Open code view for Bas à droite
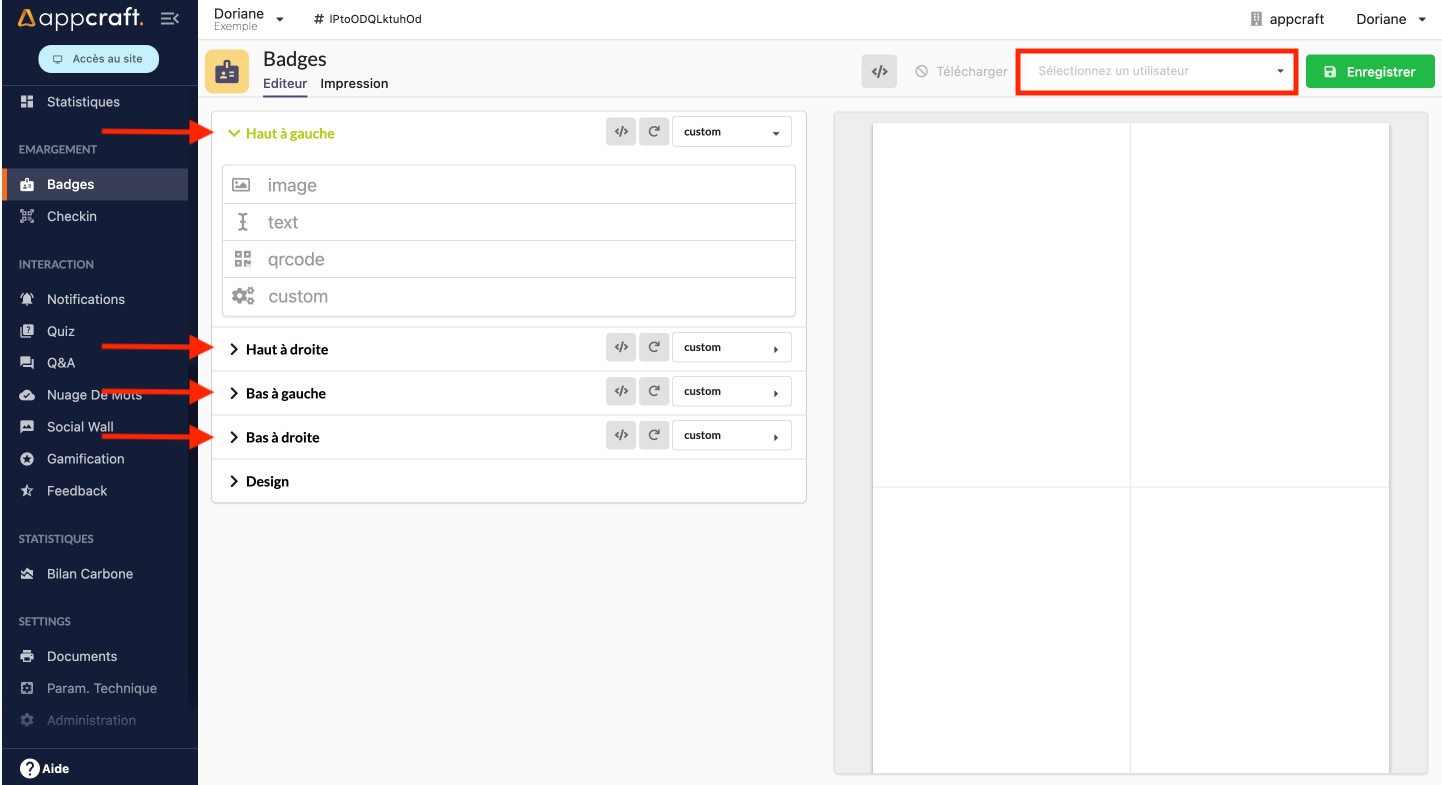 (x=621, y=435)
